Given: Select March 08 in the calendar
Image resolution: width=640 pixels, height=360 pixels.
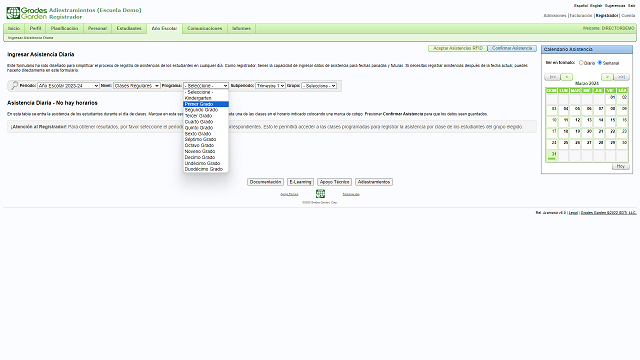Looking at the screenshot, I should pos(611,110).
